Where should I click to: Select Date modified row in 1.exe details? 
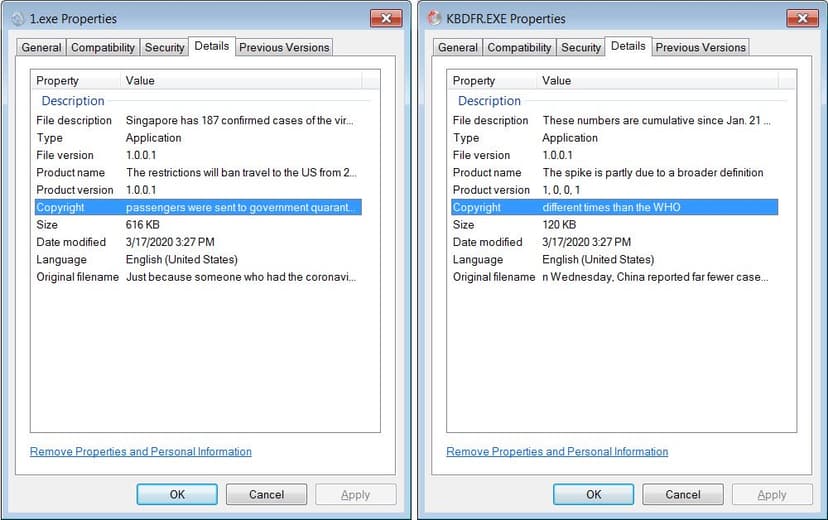pyautogui.click(x=198, y=242)
